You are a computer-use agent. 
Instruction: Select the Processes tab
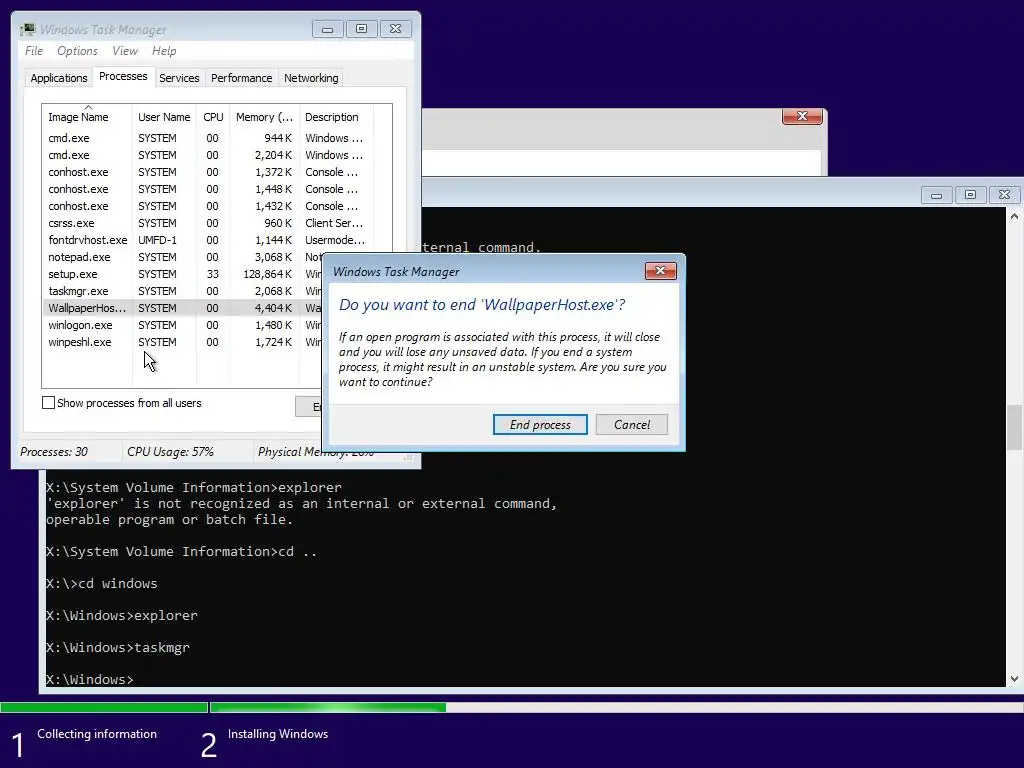point(123,76)
